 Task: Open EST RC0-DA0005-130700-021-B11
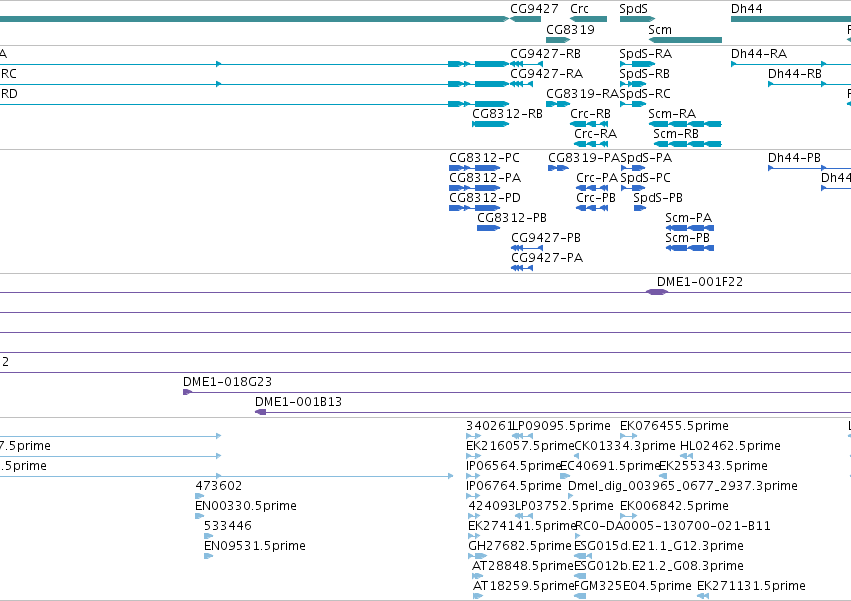[x=672, y=526]
